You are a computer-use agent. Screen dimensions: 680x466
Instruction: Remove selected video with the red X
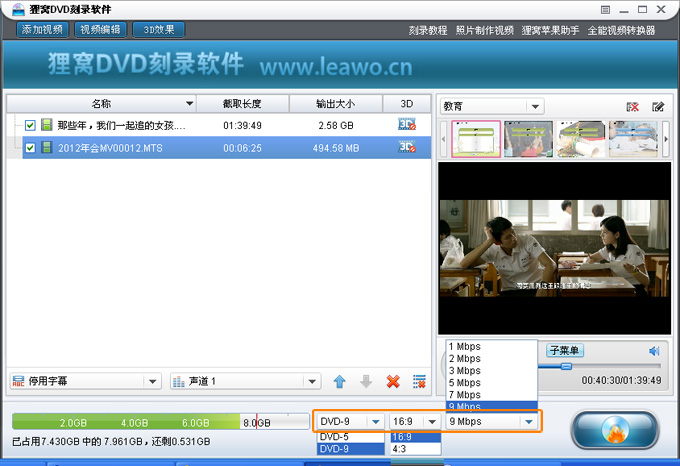pos(393,381)
